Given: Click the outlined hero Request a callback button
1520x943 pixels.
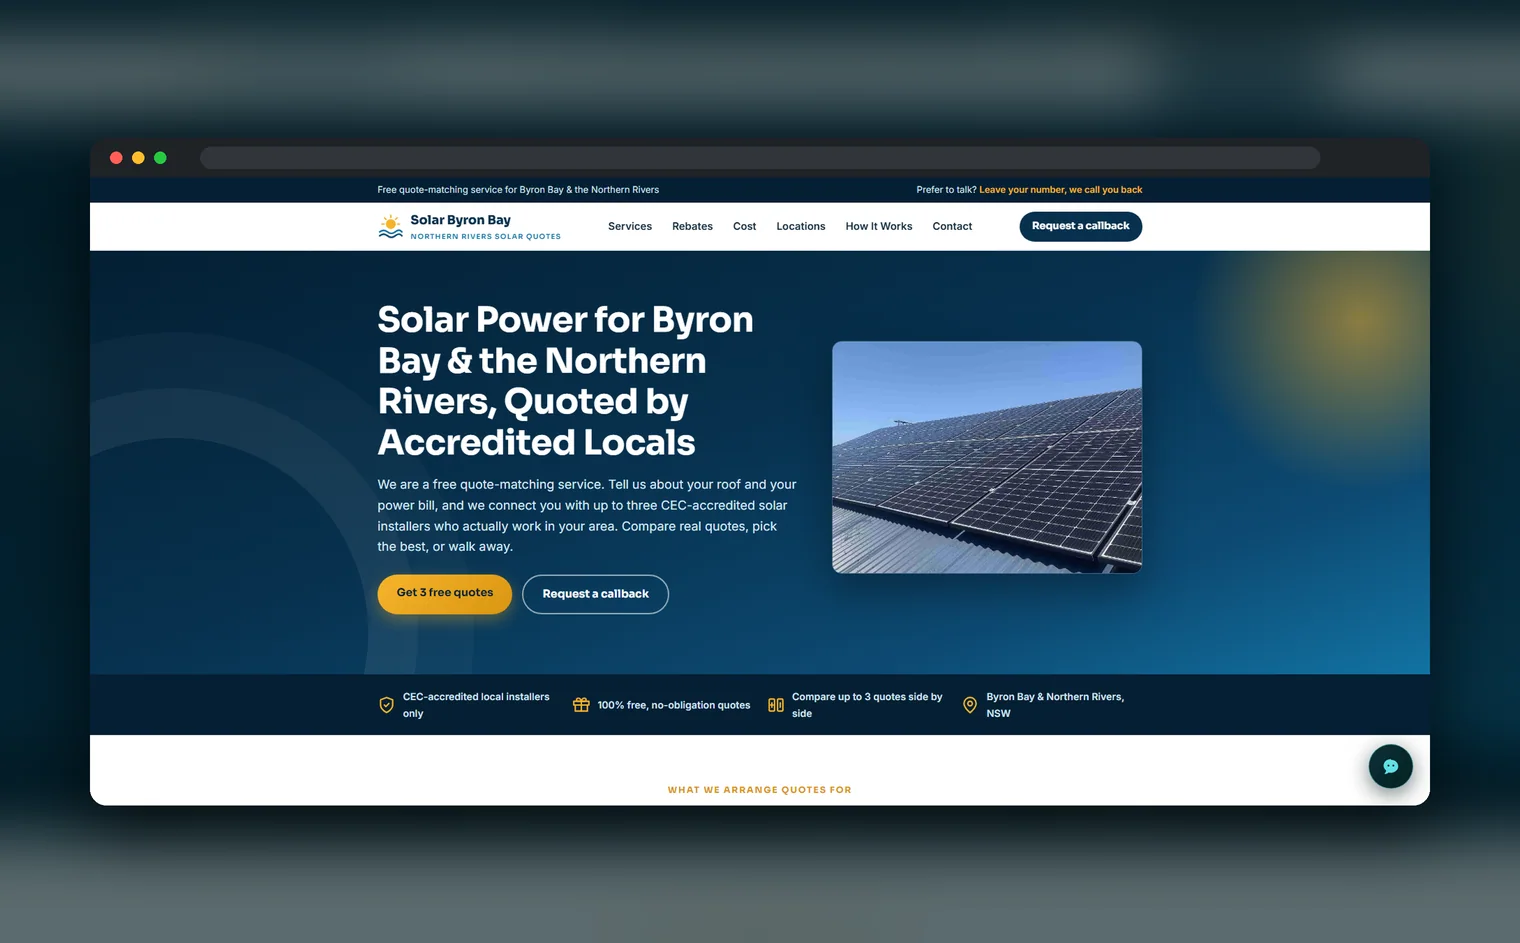Looking at the screenshot, I should (595, 594).
